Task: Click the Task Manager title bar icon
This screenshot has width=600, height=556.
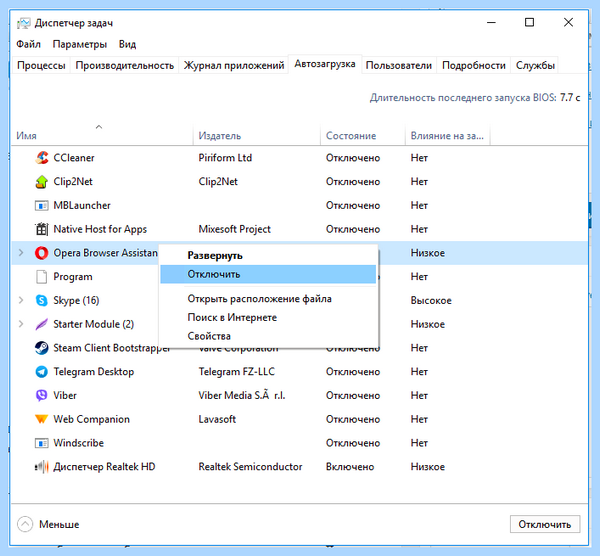Action: 23,23
